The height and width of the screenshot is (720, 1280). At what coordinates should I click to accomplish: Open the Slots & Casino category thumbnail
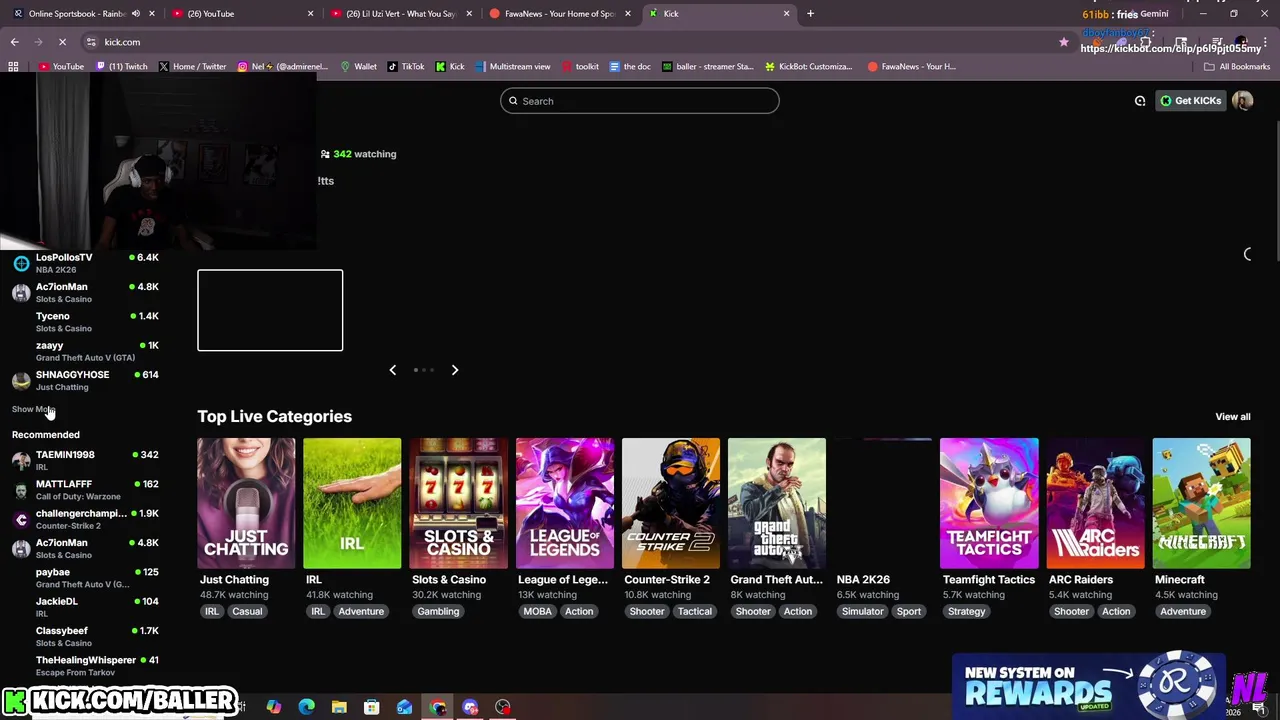(458, 503)
